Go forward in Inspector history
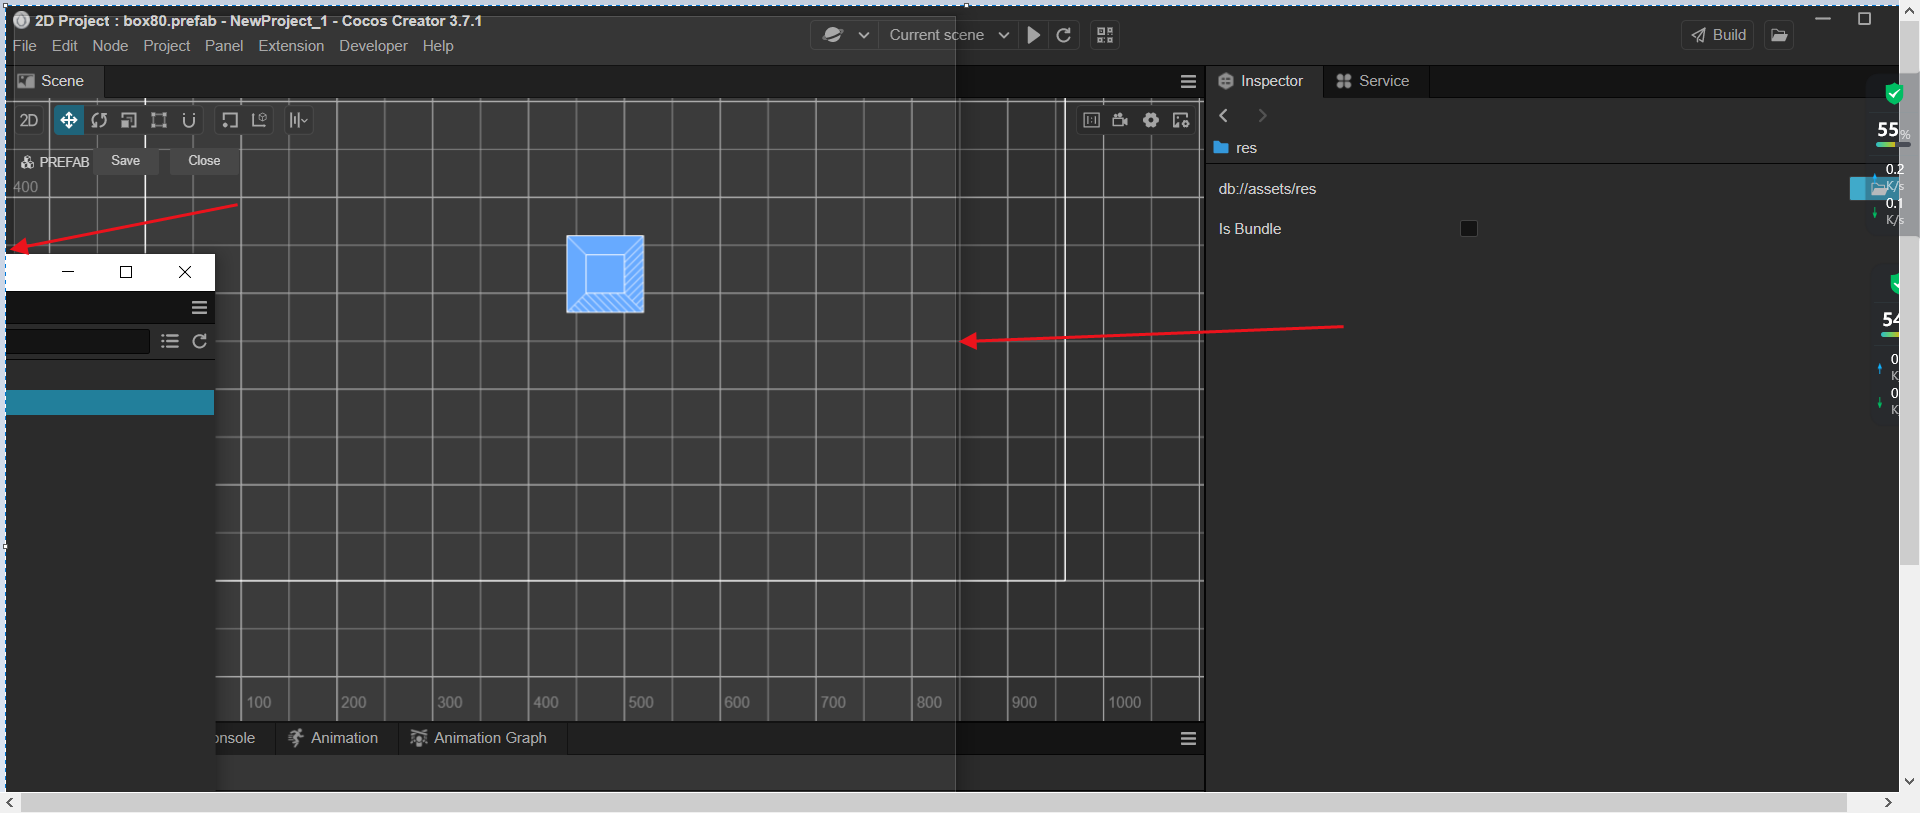Screen dimensions: 1920x813 tap(1263, 116)
